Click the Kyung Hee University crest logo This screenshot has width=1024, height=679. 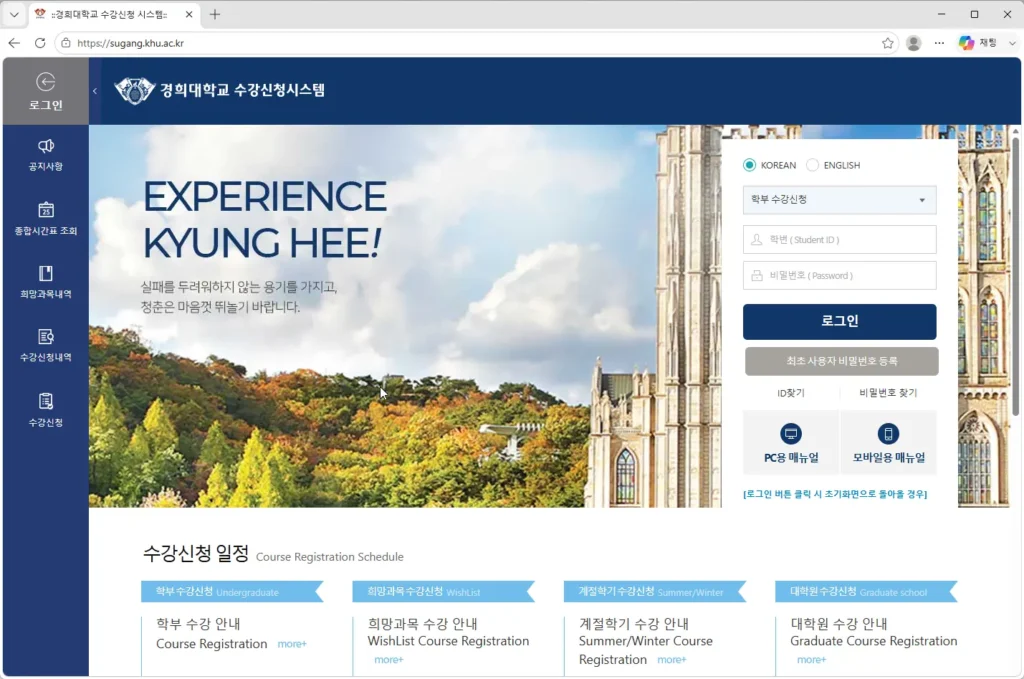[x=135, y=91]
